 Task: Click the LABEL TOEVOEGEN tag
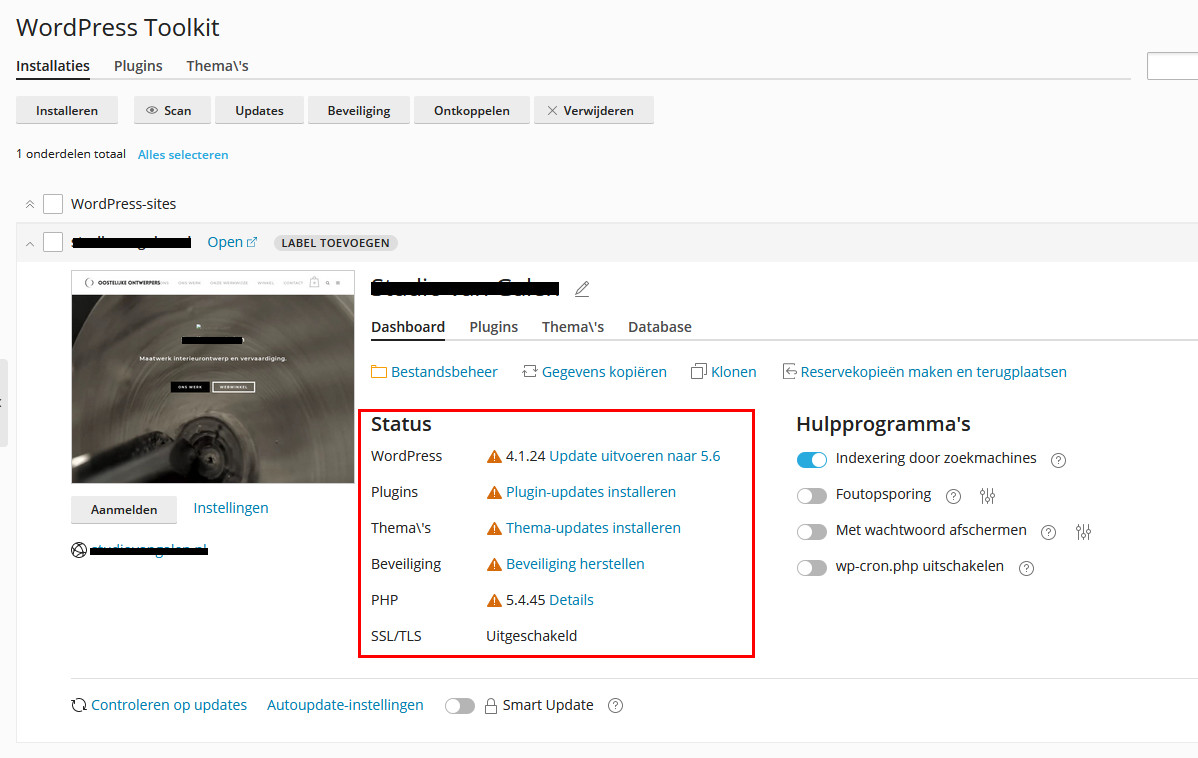[x=335, y=243]
